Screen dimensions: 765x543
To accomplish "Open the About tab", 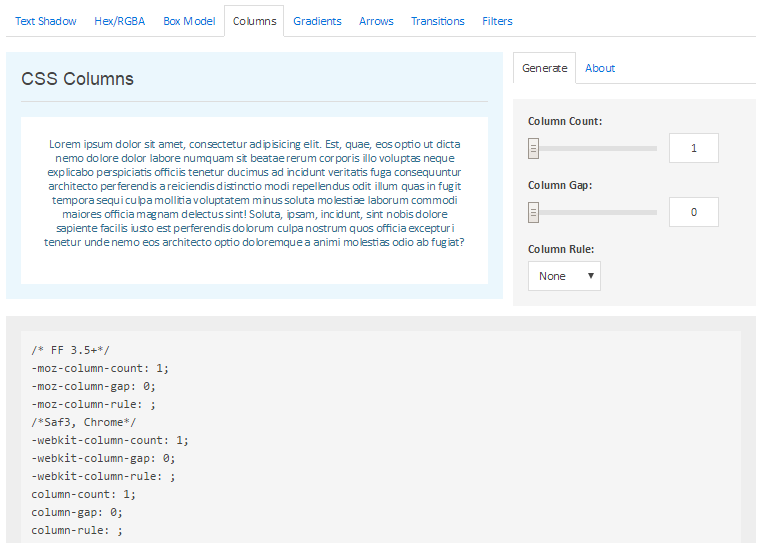I will [x=600, y=68].
